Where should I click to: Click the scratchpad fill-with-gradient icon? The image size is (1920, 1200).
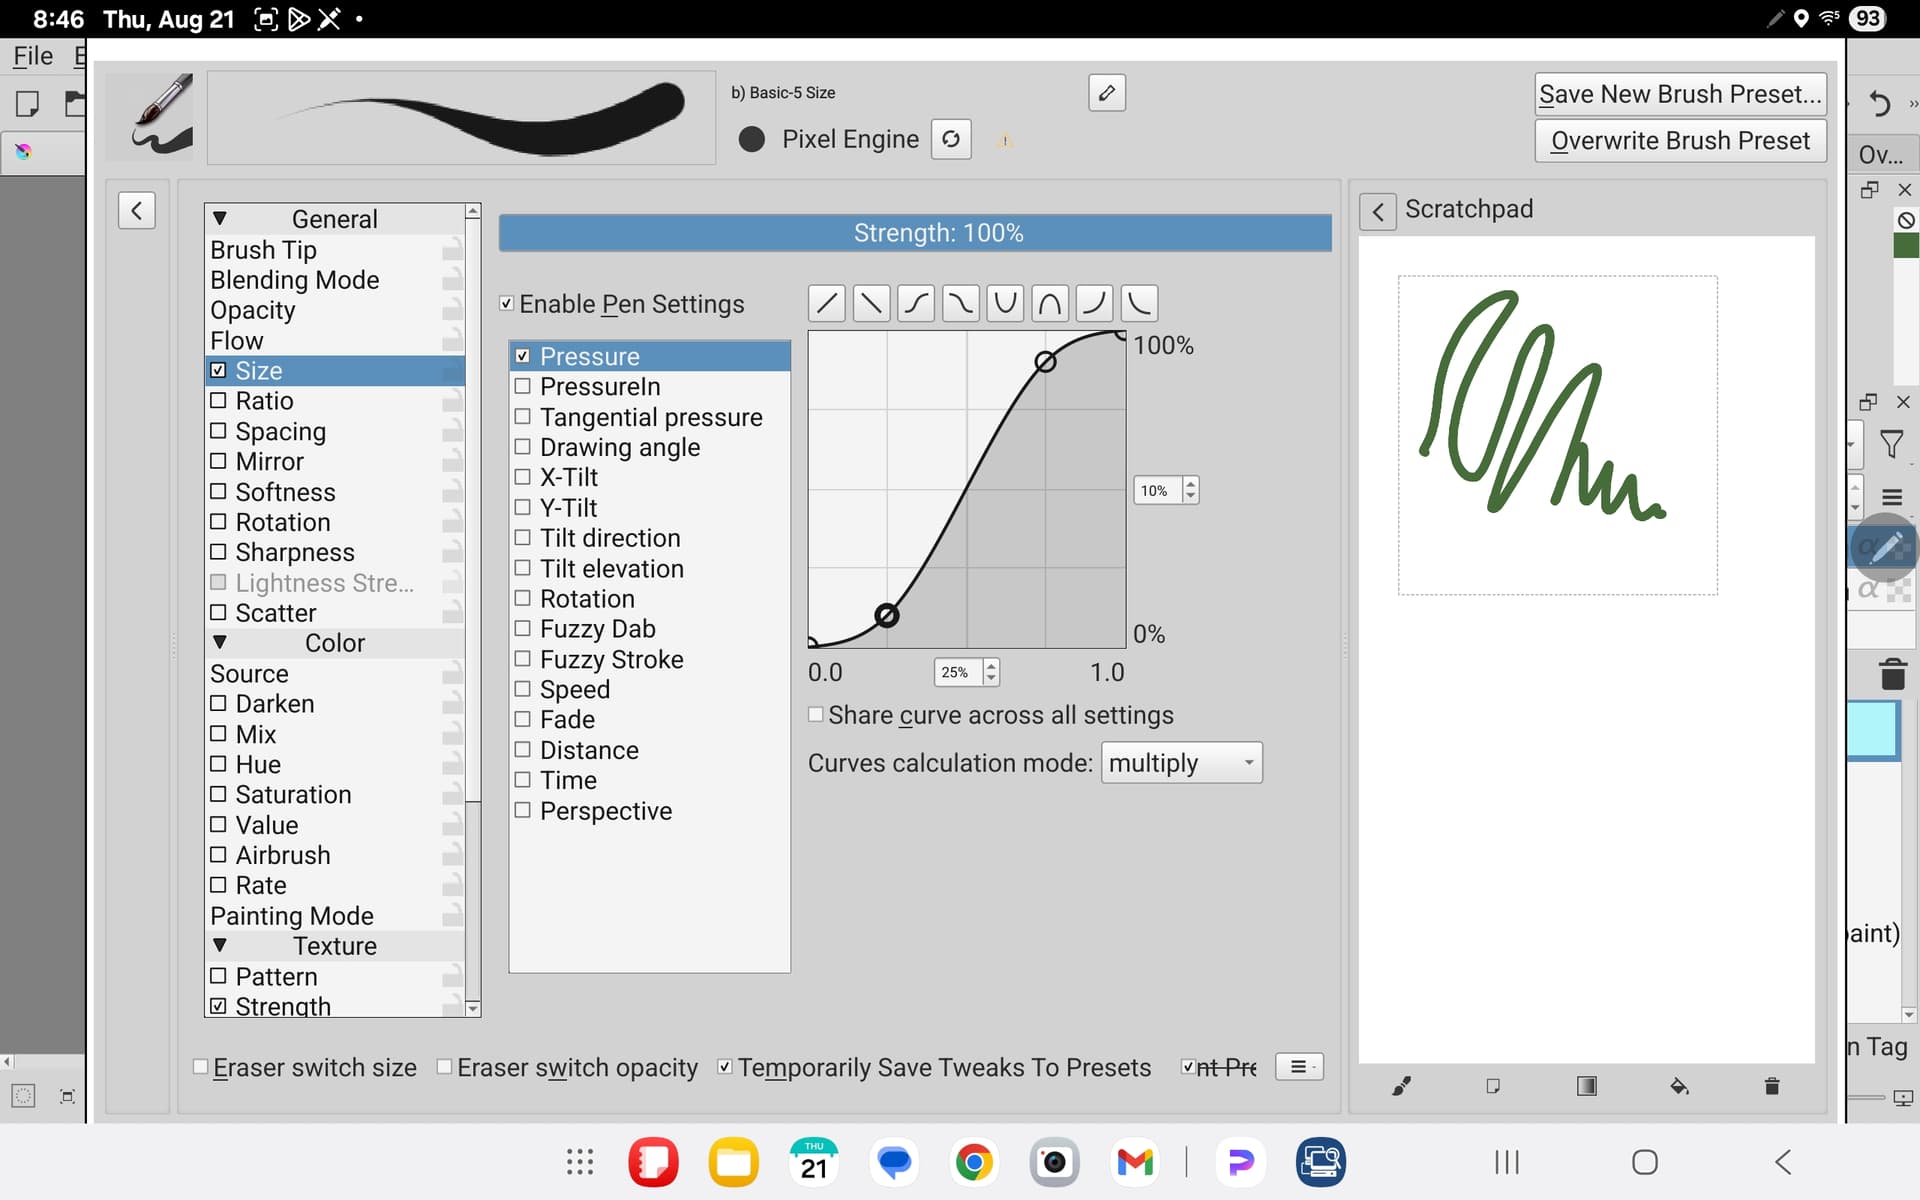1587,1086
